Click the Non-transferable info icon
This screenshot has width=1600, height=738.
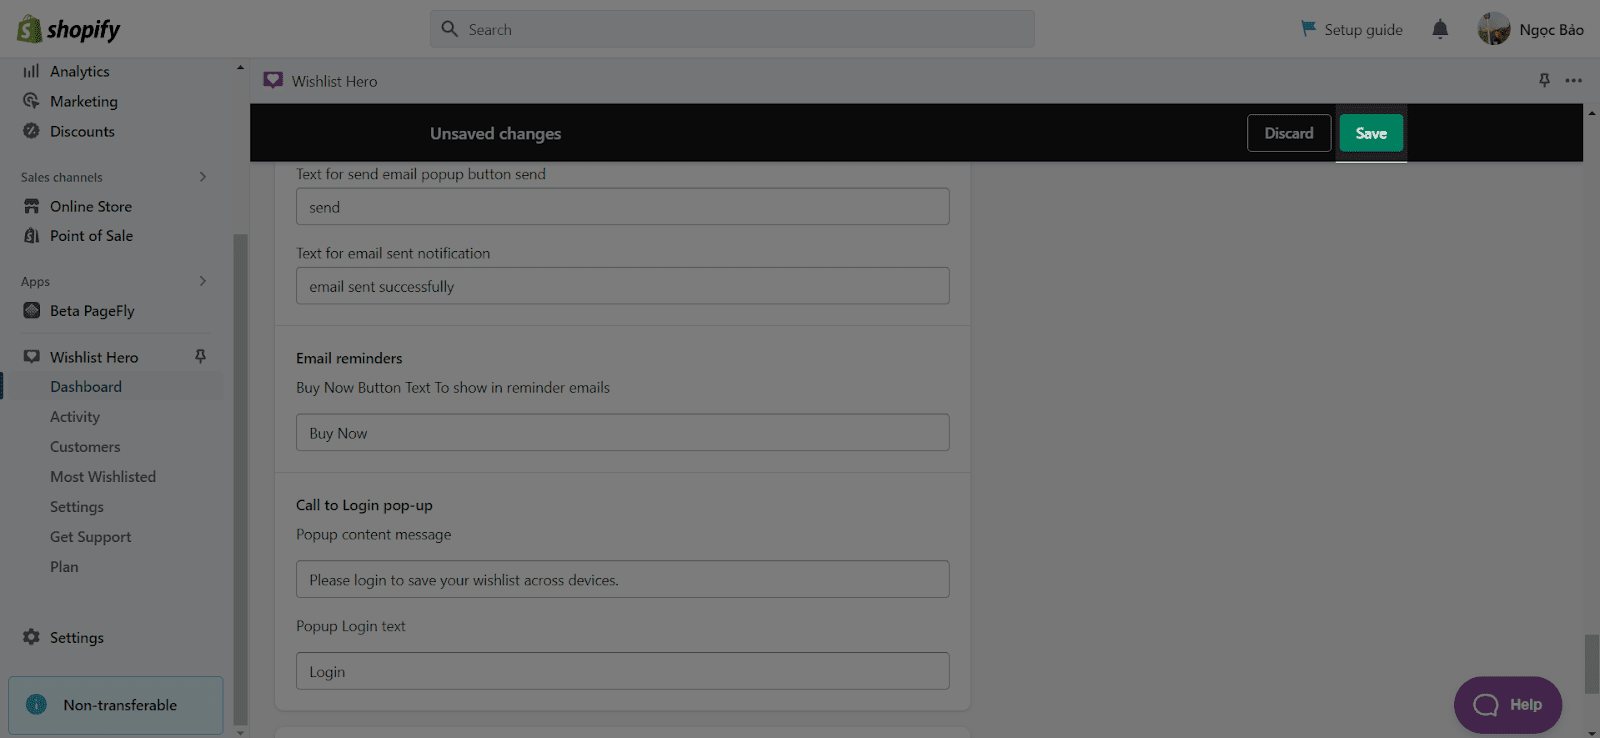(x=37, y=704)
